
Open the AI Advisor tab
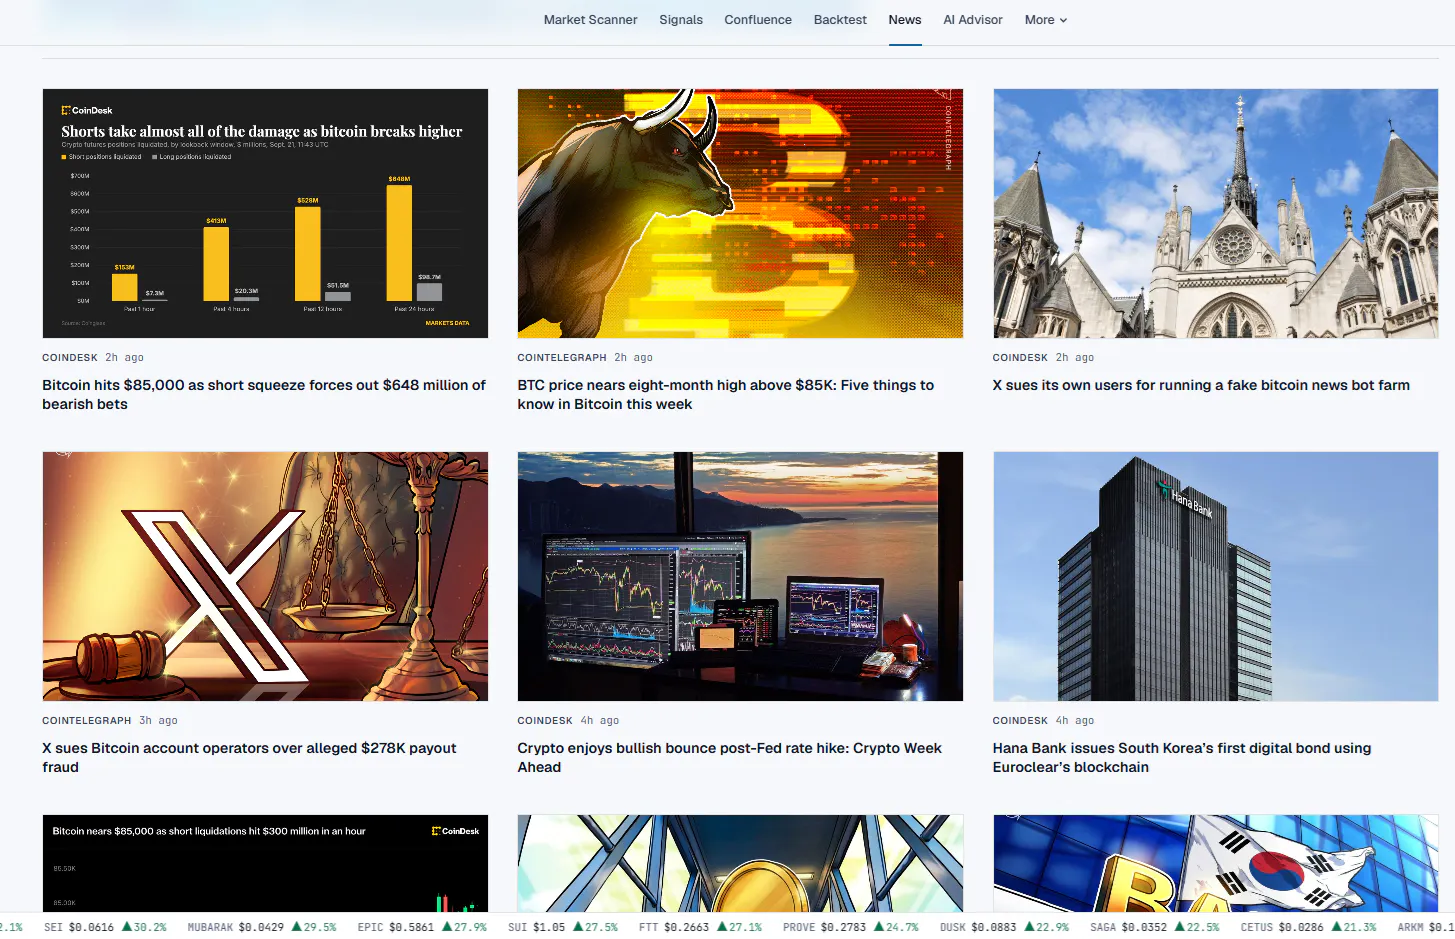(x=973, y=20)
